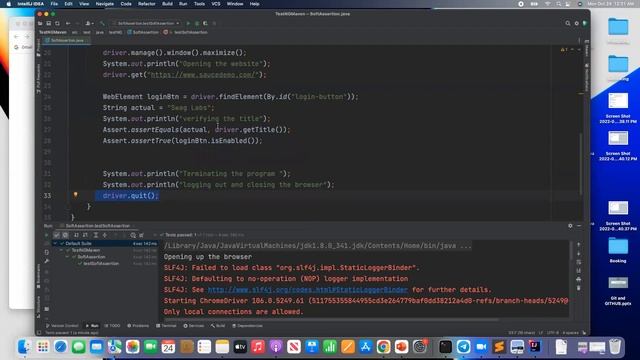
Task: Start debugging with the green bug icon
Action: coord(197,23)
